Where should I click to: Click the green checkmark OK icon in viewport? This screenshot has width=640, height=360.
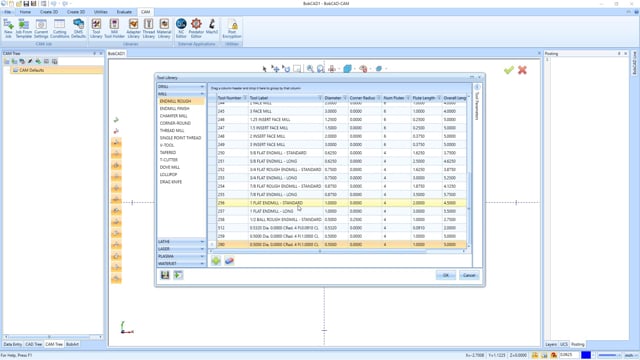click(x=509, y=70)
